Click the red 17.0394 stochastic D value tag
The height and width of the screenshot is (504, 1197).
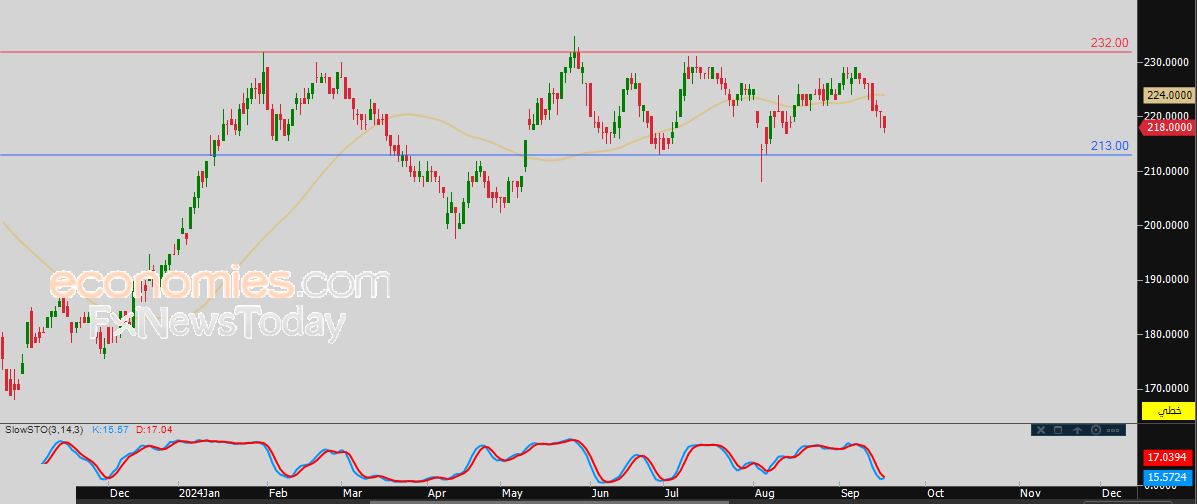point(1167,459)
